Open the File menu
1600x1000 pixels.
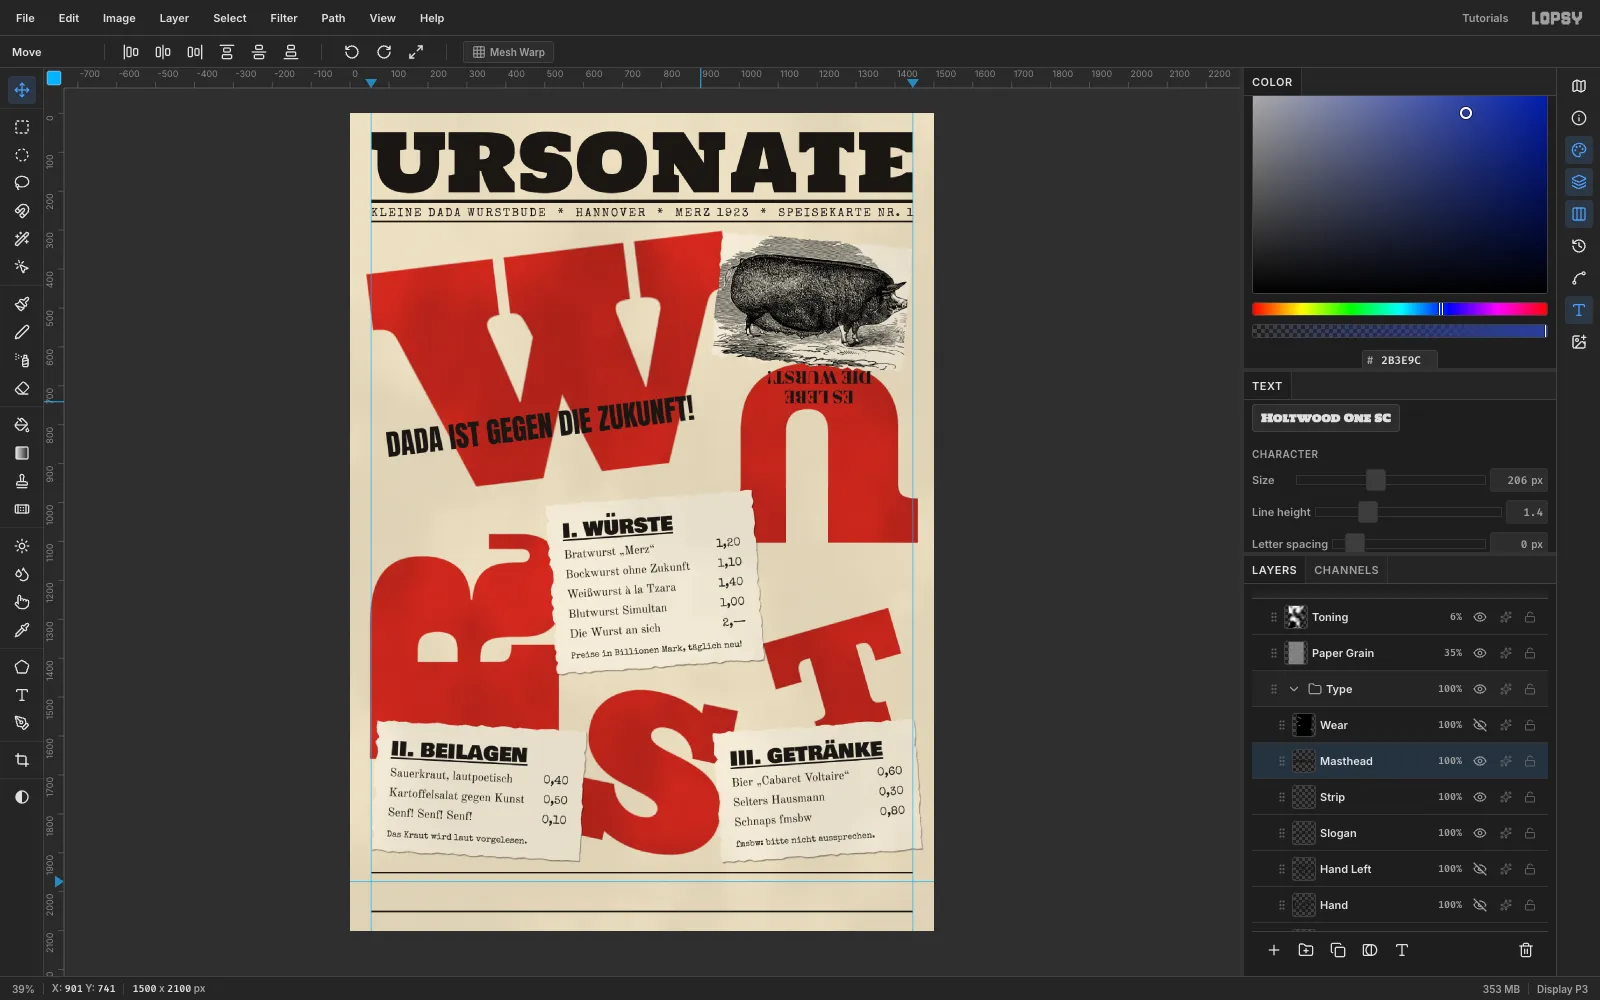click(25, 18)
